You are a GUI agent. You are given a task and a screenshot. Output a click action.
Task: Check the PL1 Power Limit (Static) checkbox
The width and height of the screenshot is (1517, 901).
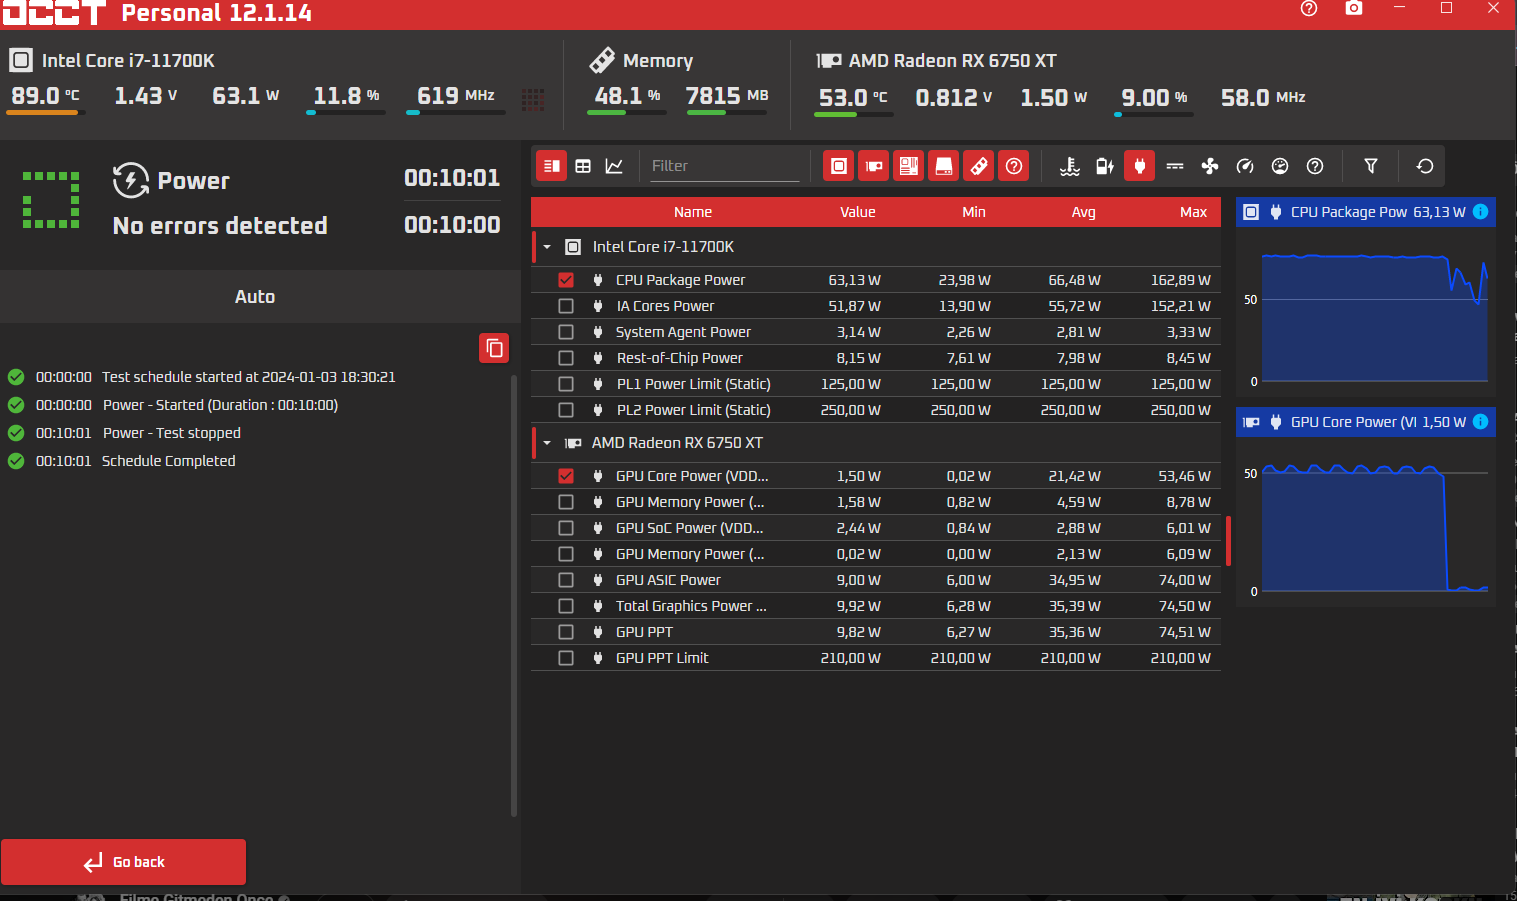pos(566,384)
